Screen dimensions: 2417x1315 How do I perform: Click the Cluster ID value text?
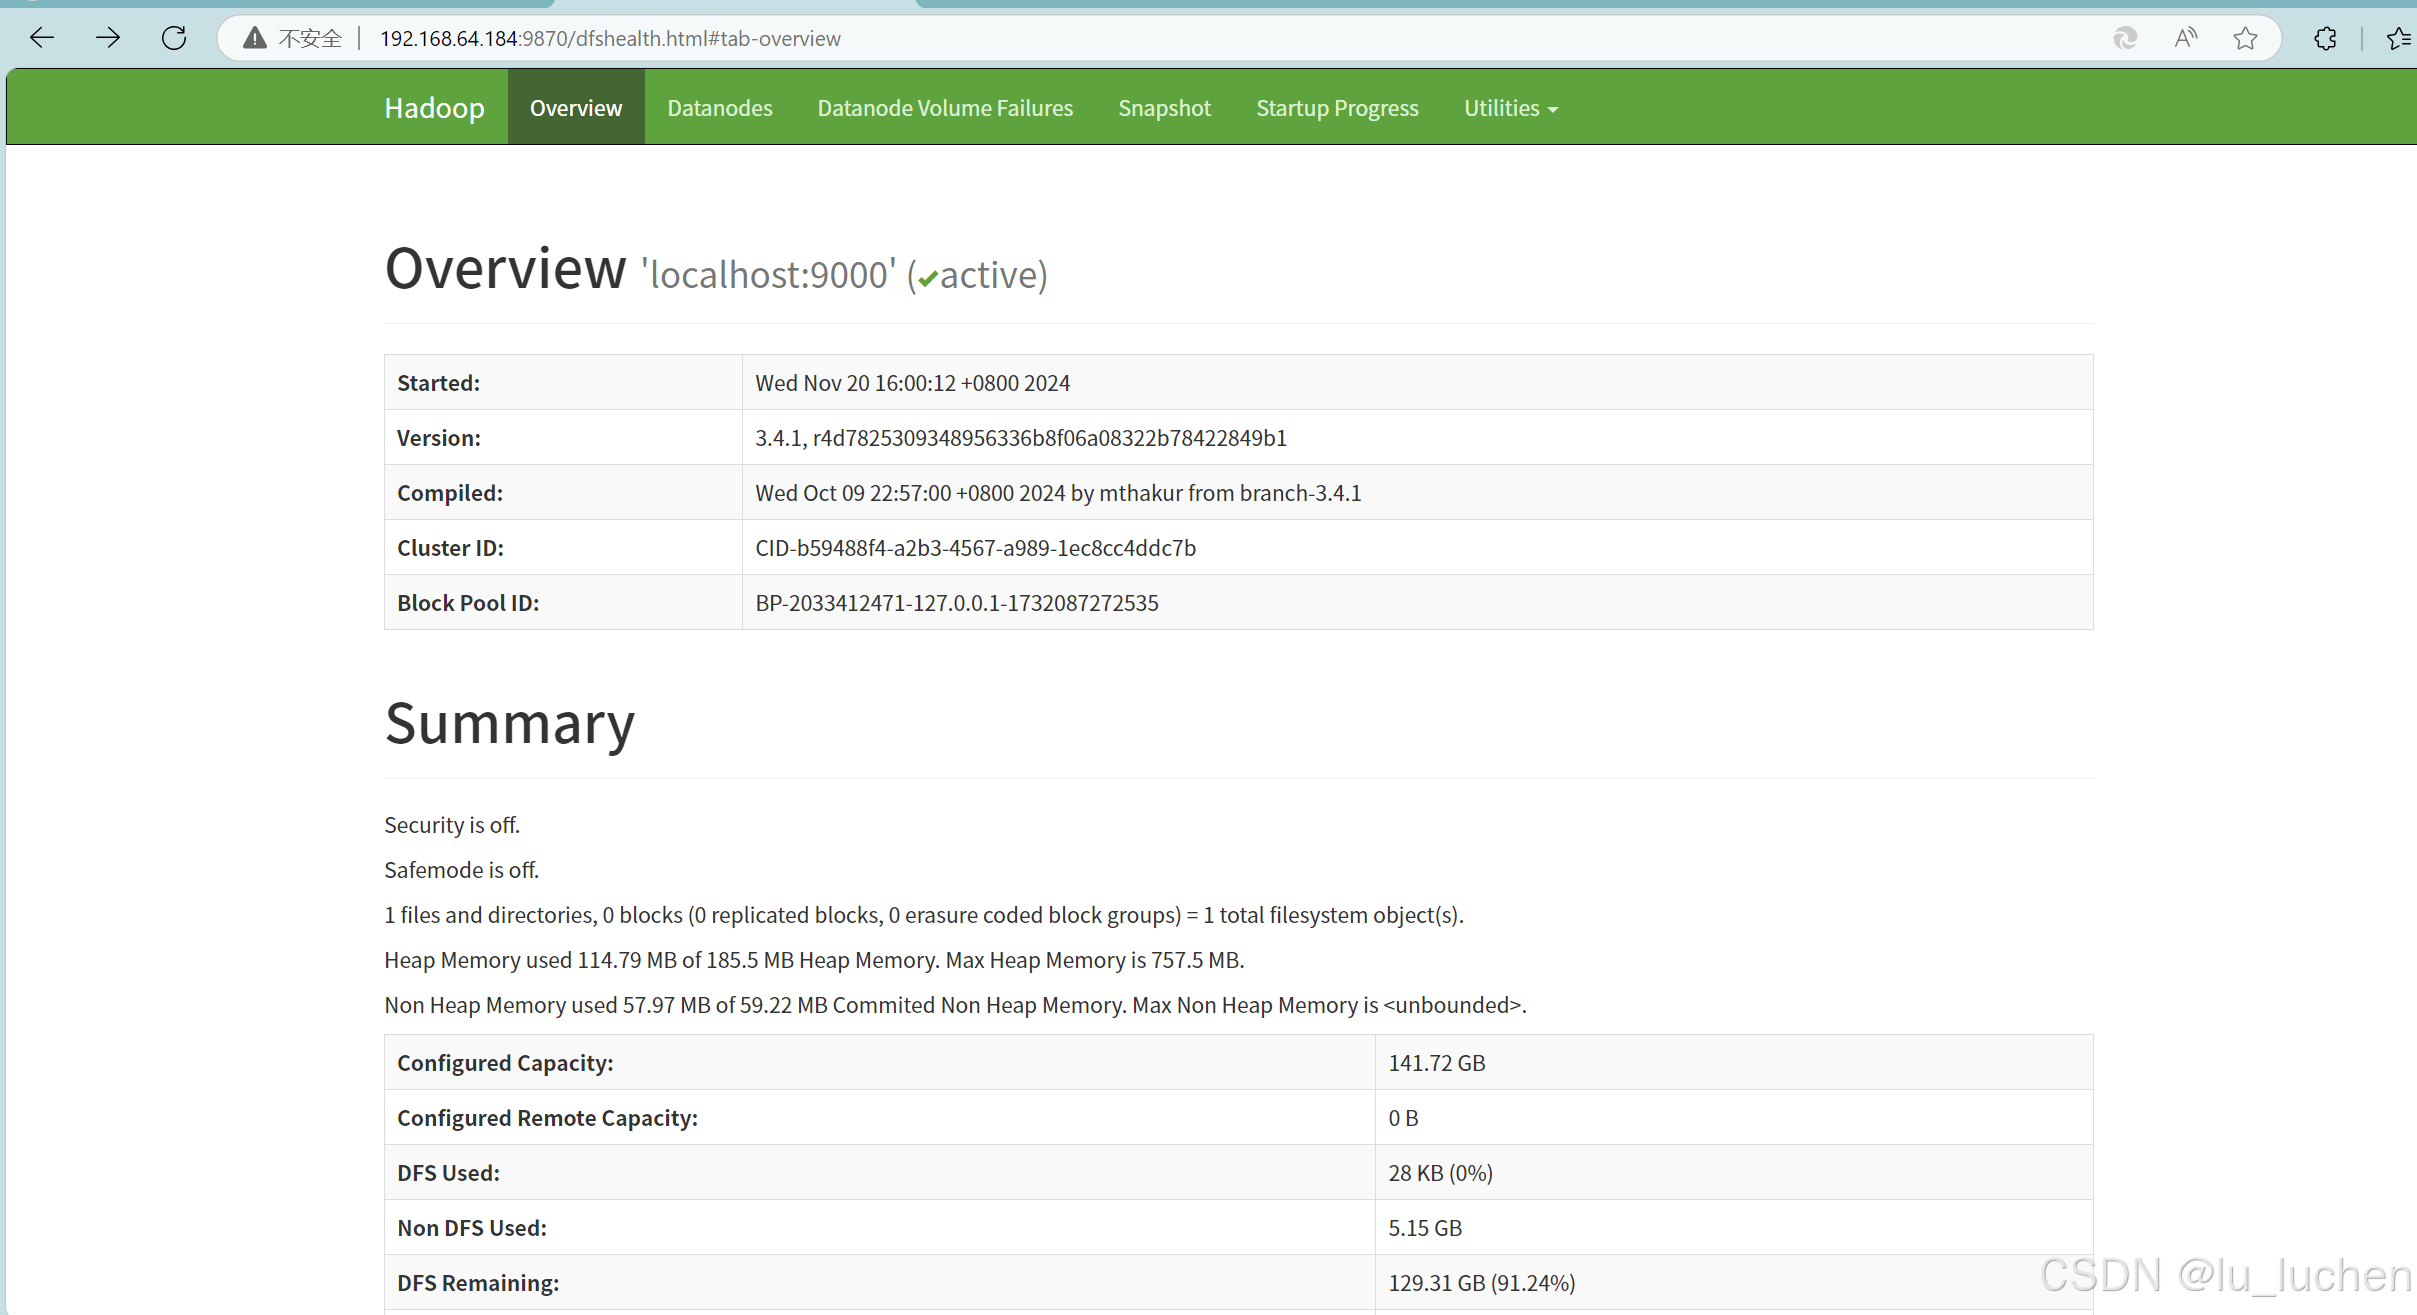click(x=975, y=548)
